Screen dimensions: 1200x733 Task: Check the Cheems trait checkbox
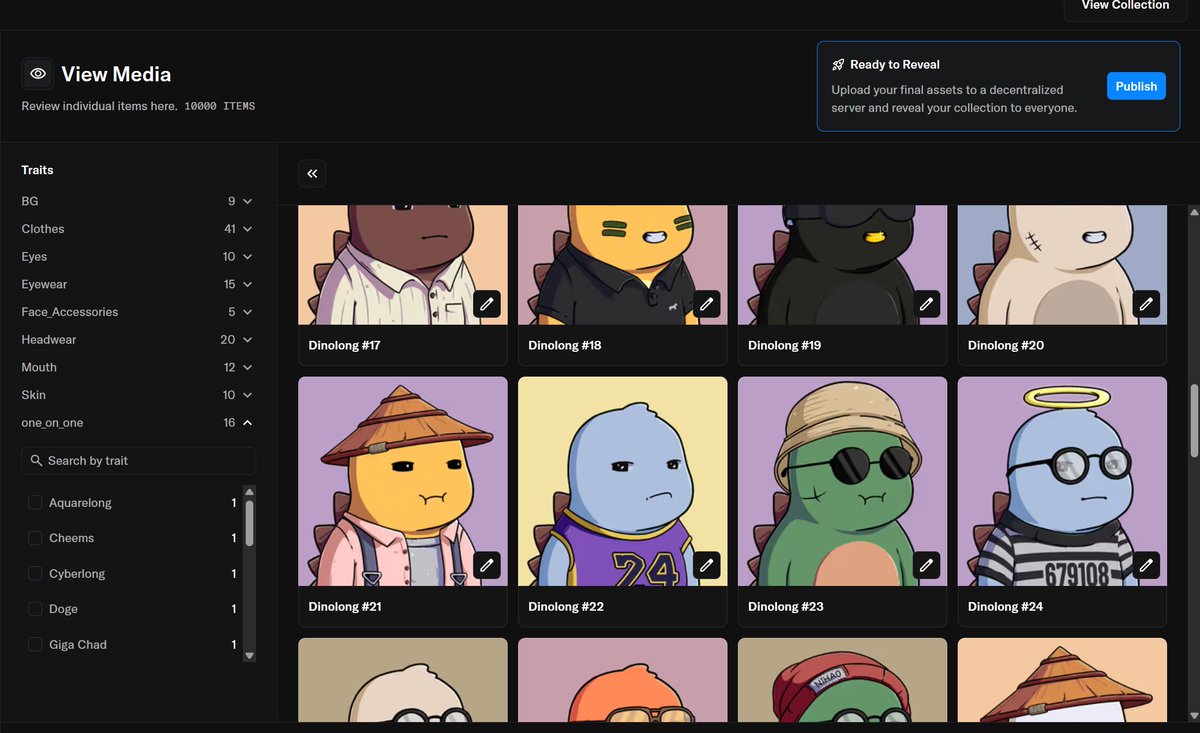tap(35, 538)
